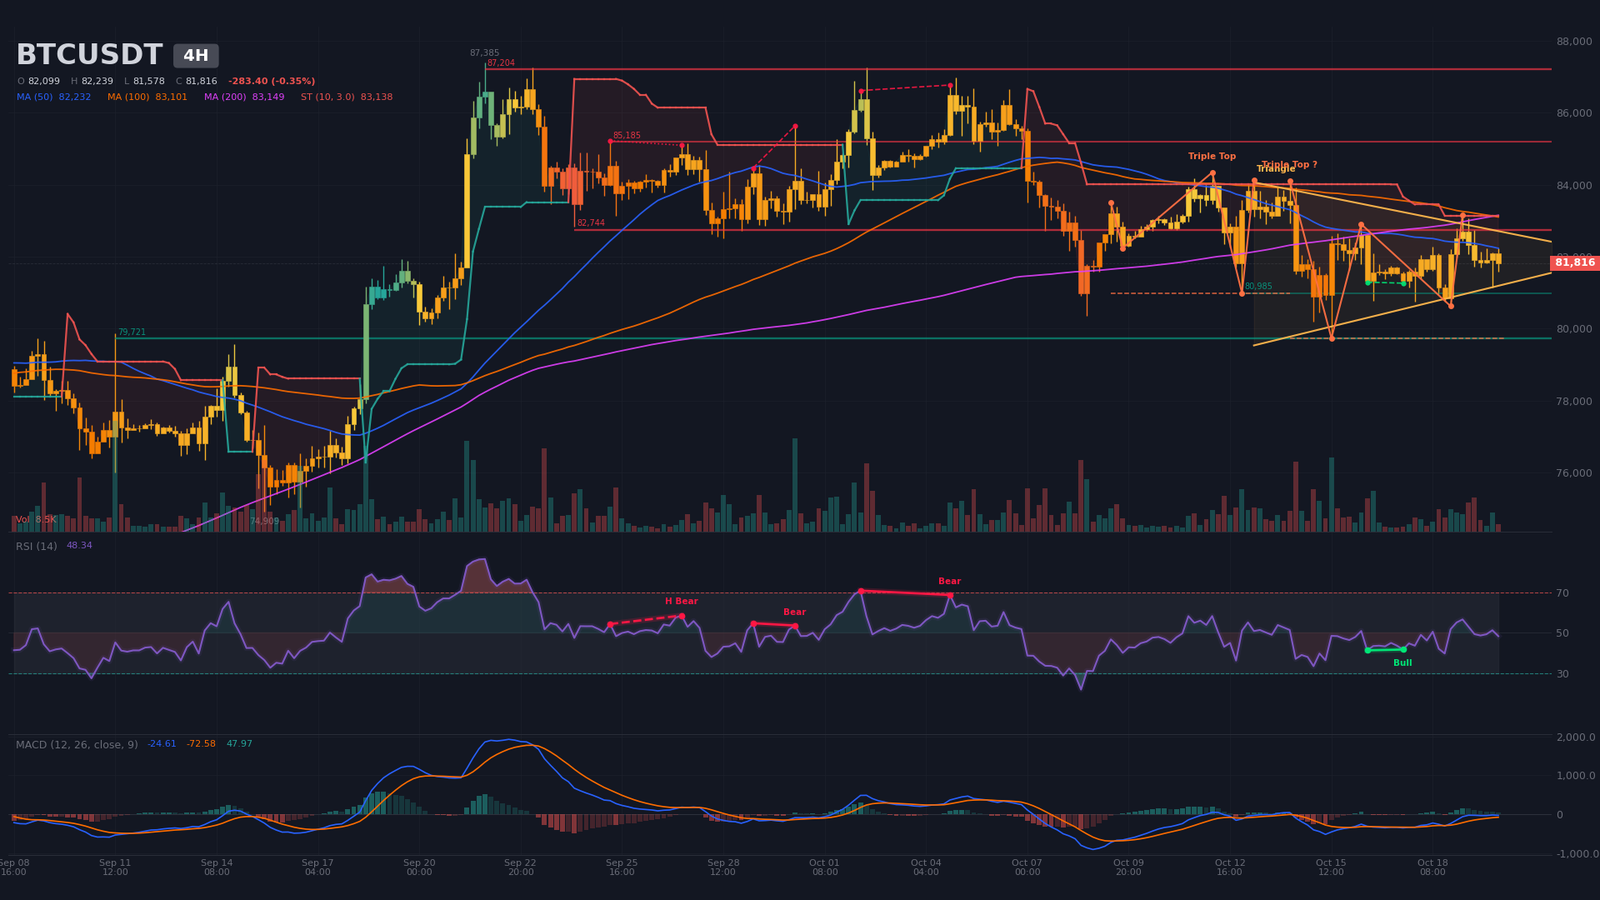Viewport: 1600px width, 900px height.
Task: Click the 82,744 support level label
Action: pos(591,223)
